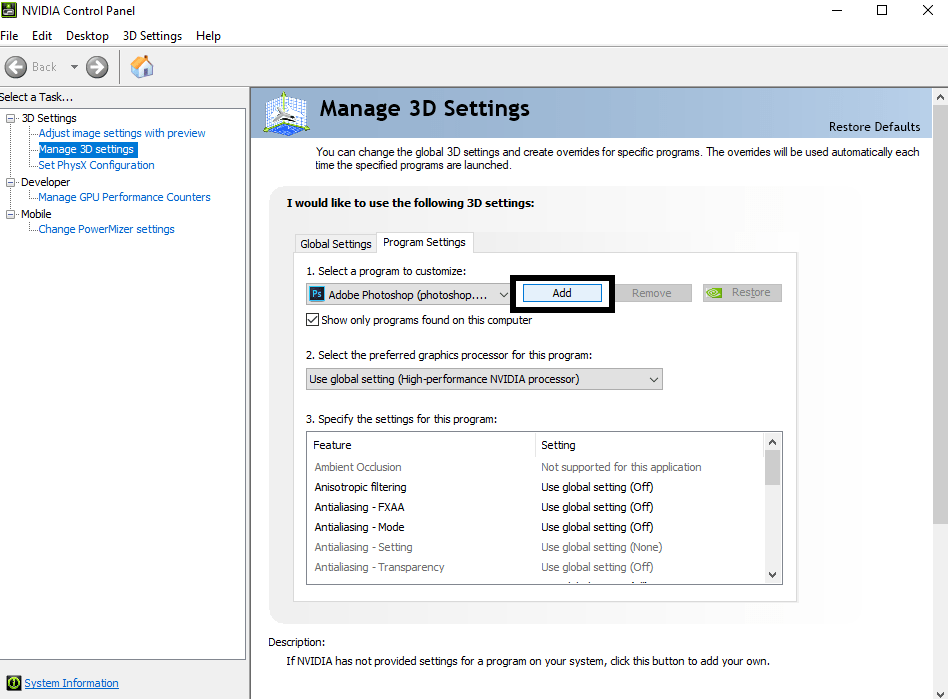
Task: Open the 3D Settings menu
Action: [152, 36]
